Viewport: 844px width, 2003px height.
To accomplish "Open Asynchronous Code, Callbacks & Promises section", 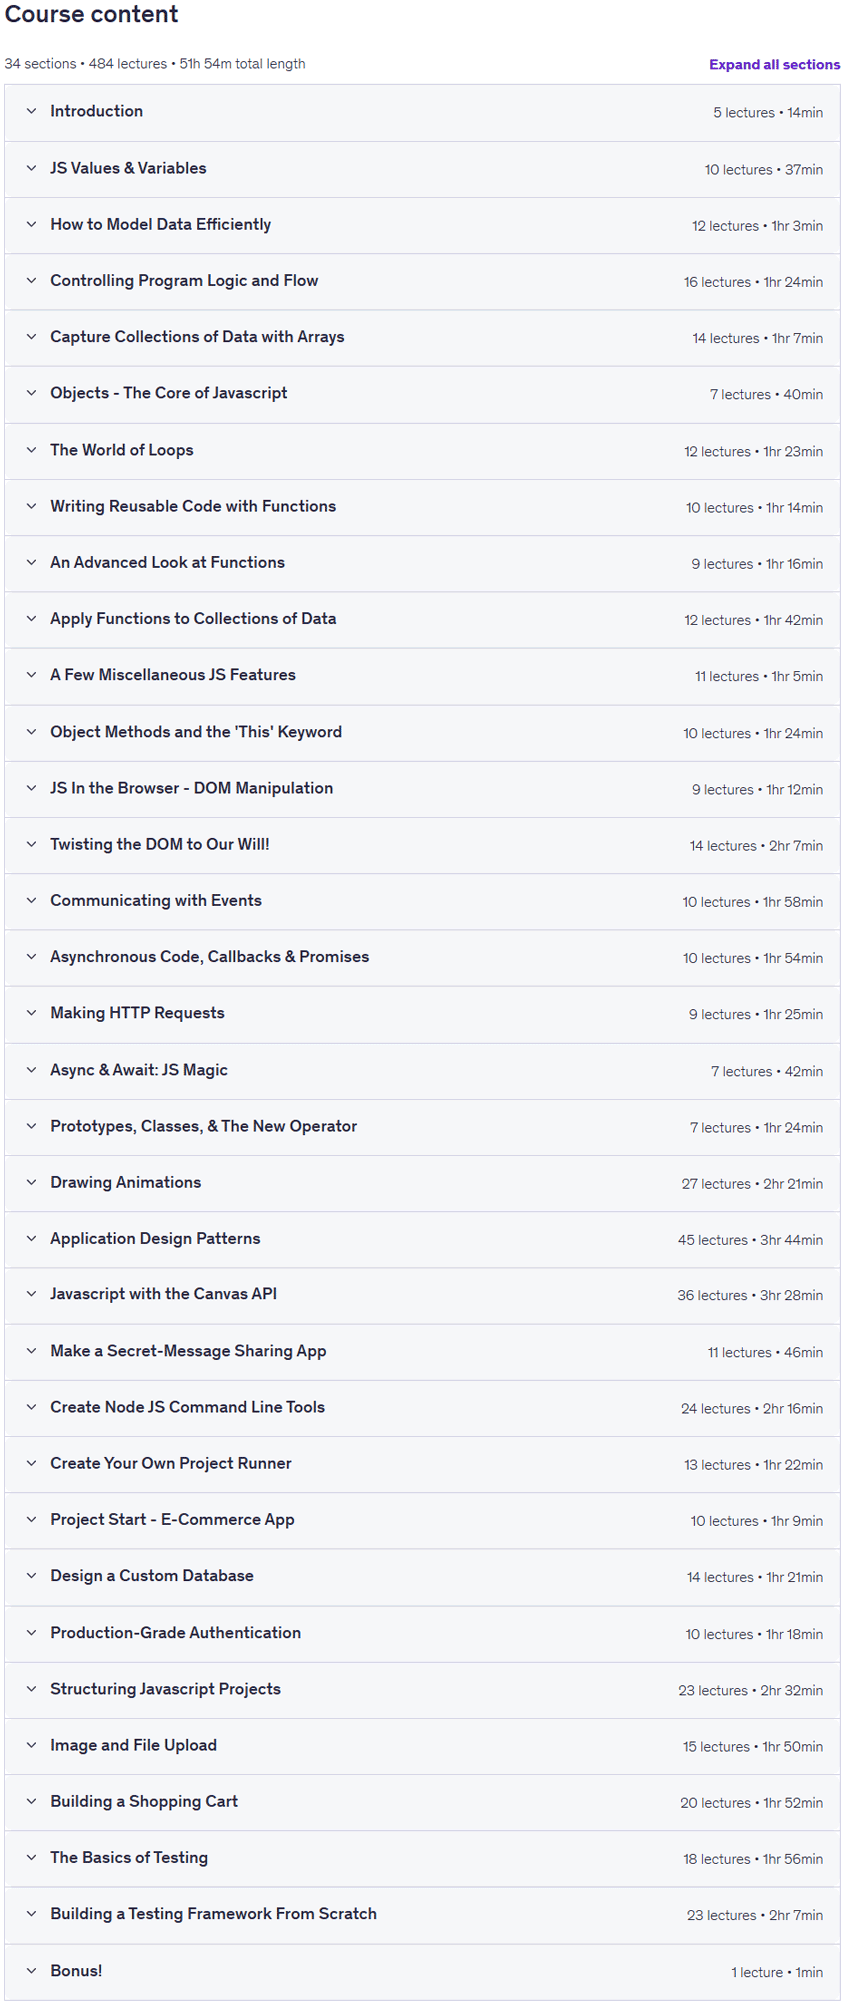I will coord(422,957).
